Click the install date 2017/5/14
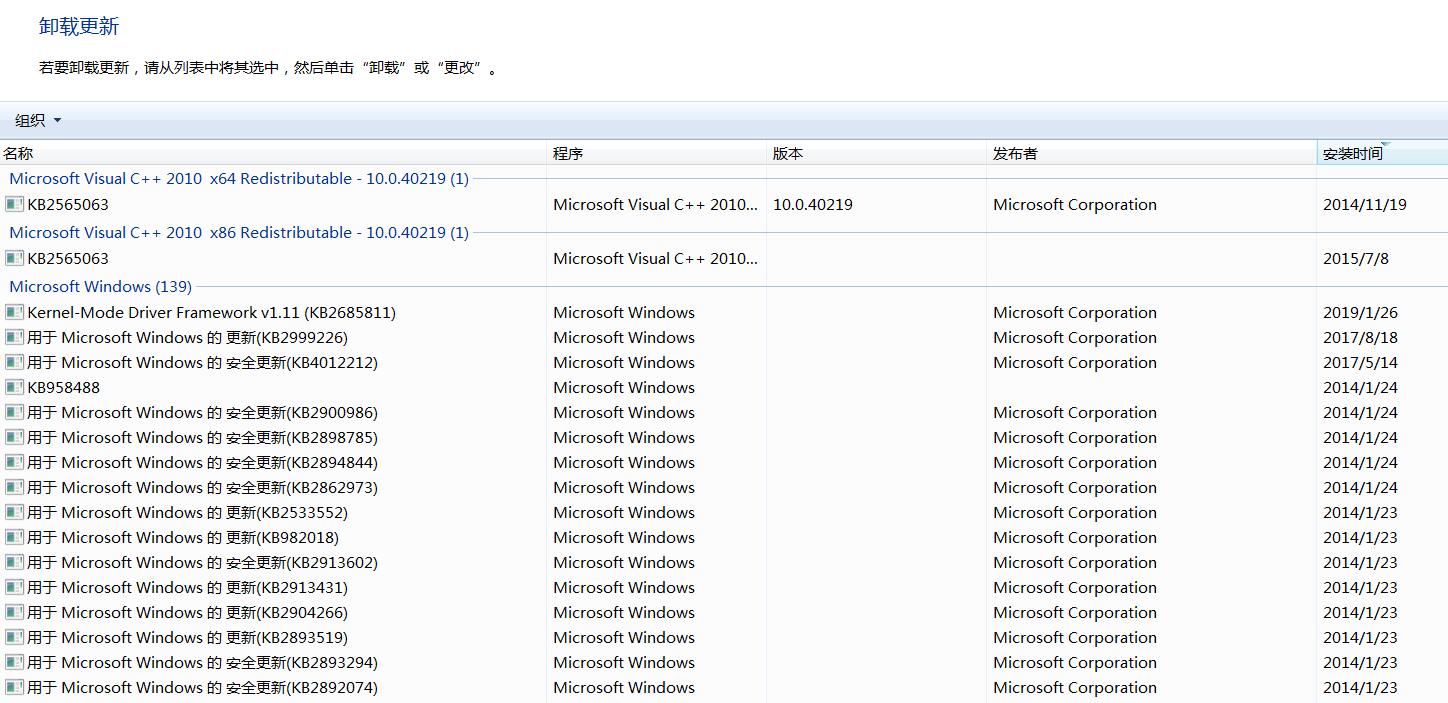This screenshot has width=1448, height=703. (1360, 362)
